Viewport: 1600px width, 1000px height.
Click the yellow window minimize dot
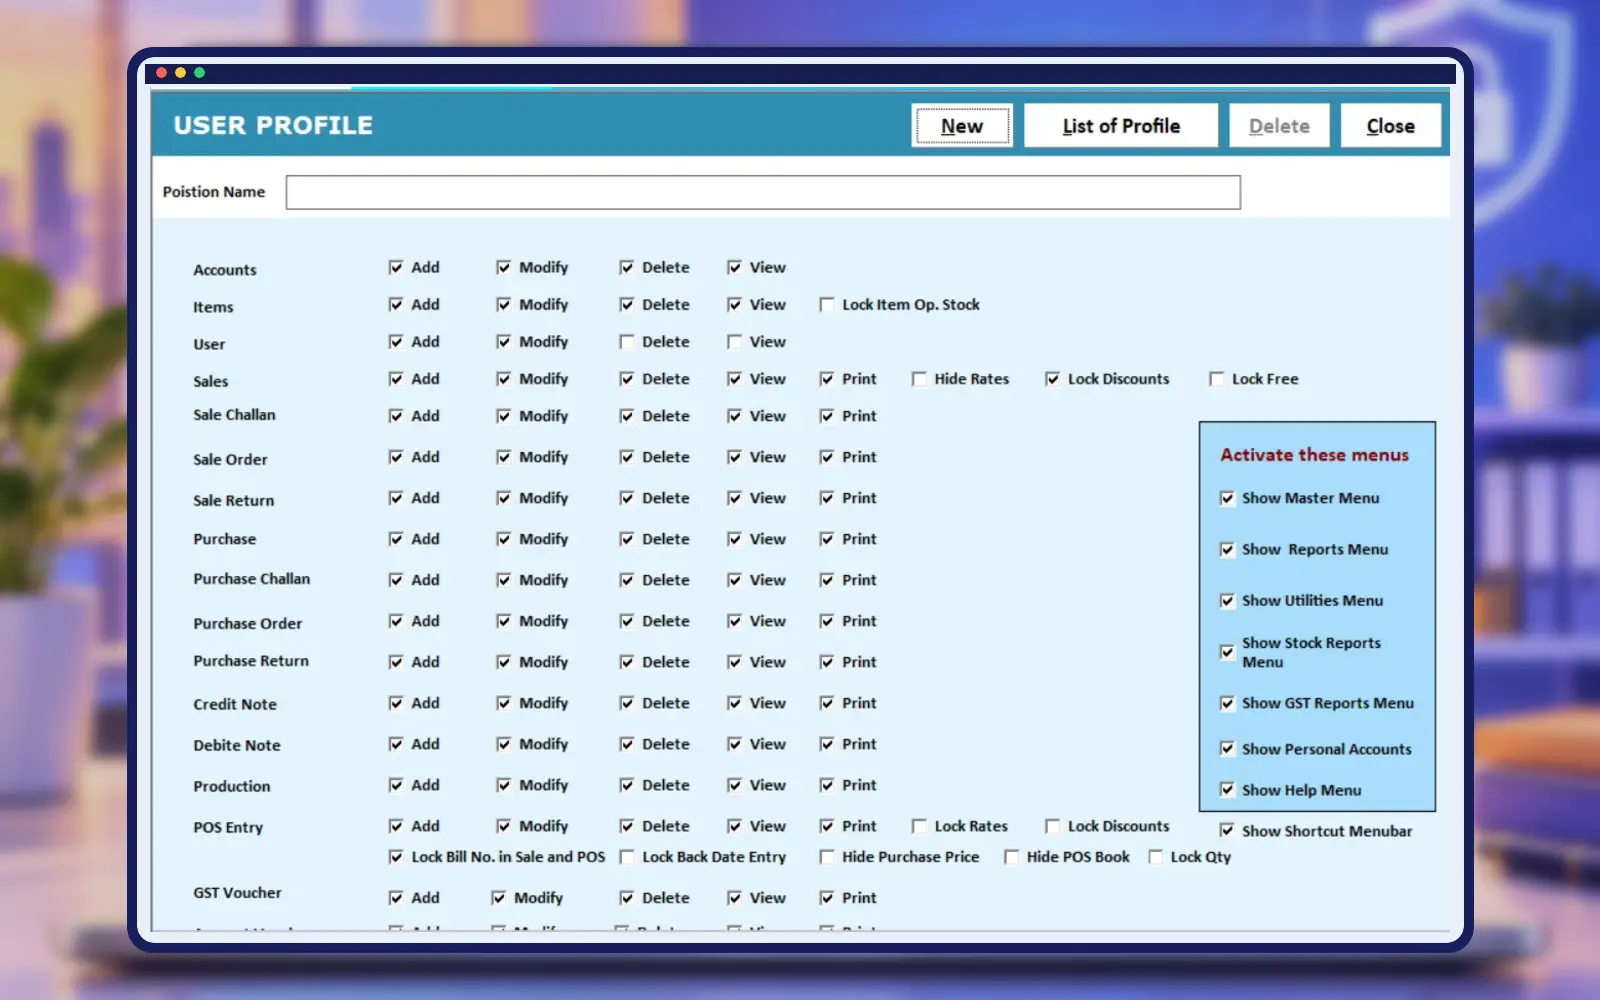[x=180, y=73]
